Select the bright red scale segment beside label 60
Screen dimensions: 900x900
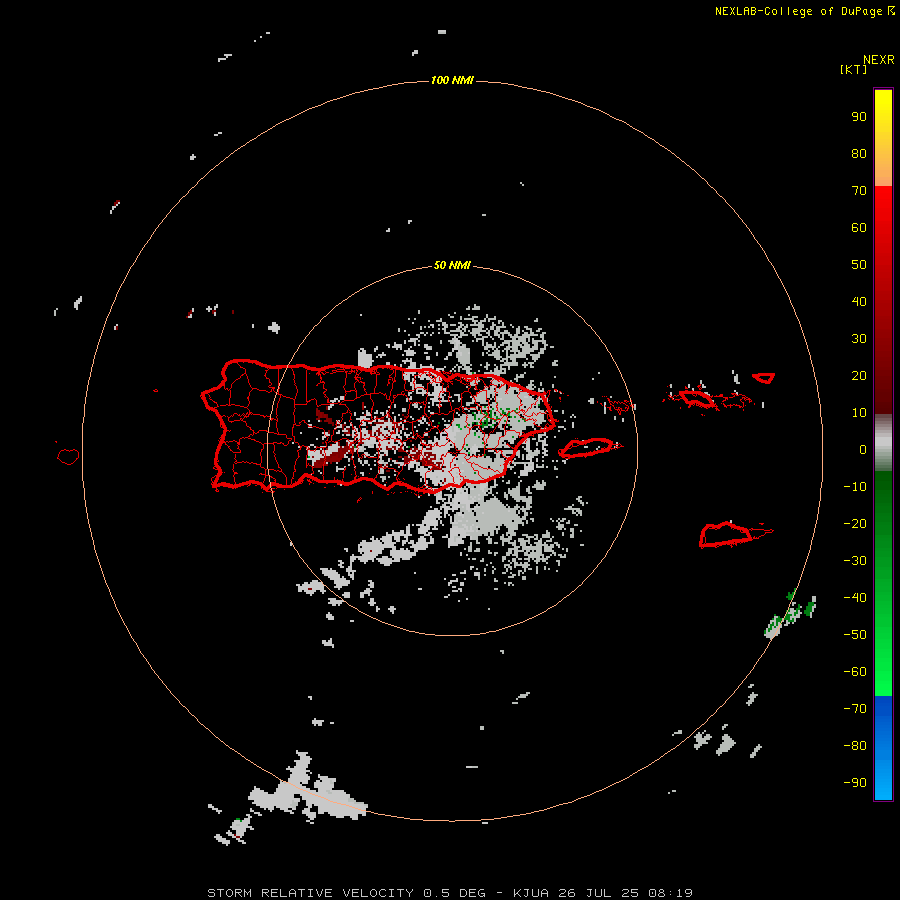[x=883, y=224]
